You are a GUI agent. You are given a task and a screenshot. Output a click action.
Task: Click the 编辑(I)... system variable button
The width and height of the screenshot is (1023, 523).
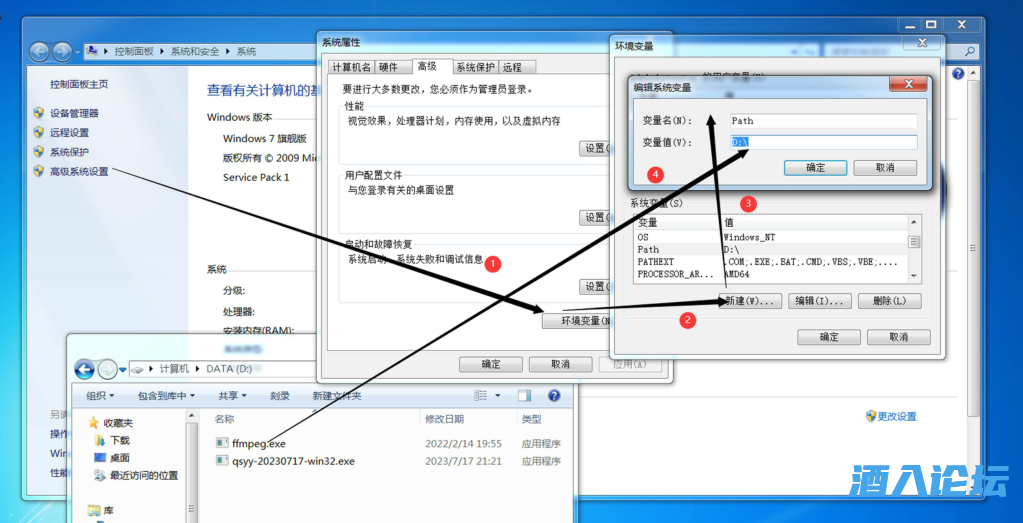(x=820, y=301)
